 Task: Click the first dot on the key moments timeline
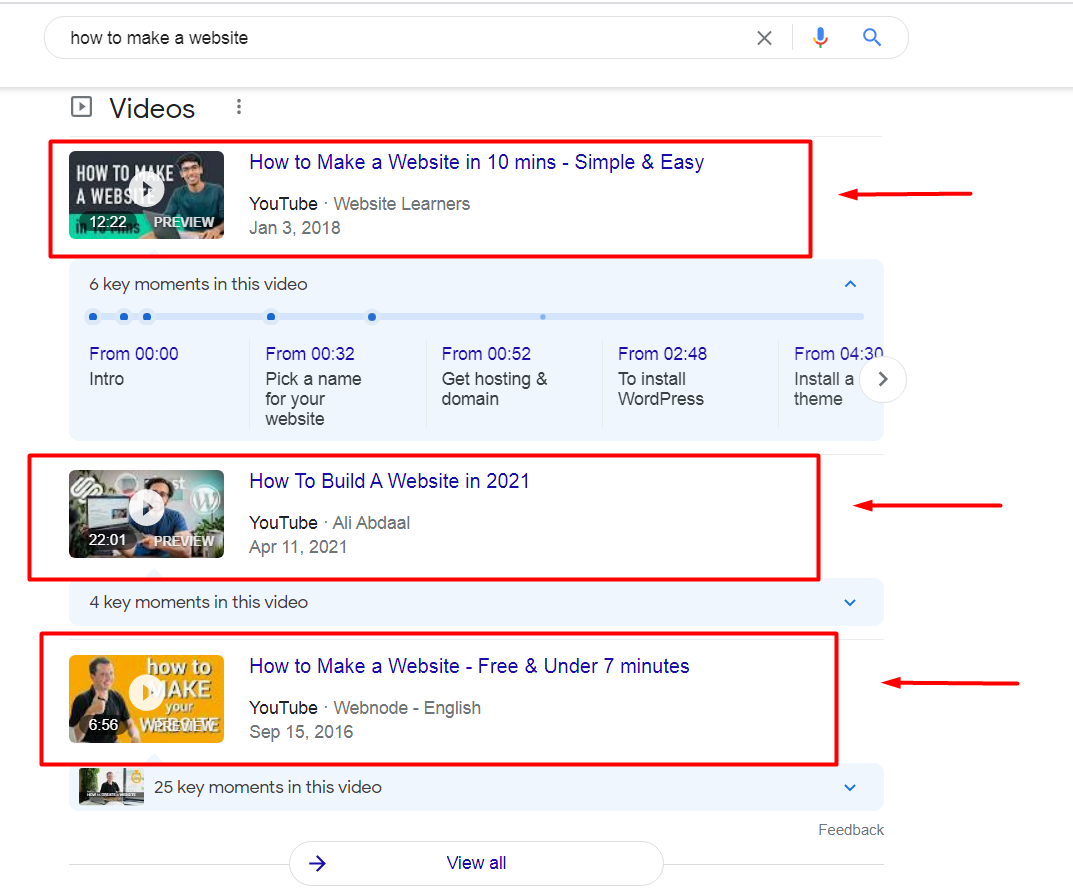pyautogui.click(x=93, y=317)
